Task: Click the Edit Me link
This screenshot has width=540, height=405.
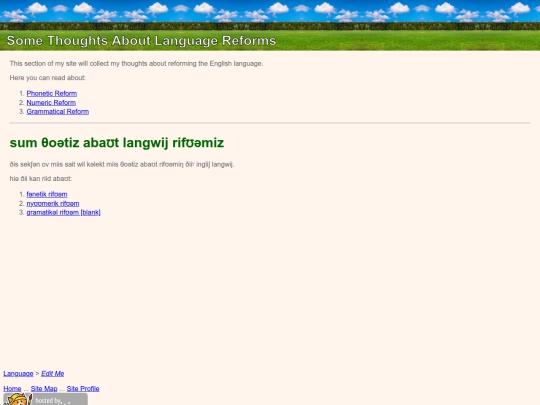Action: [53, 374]
